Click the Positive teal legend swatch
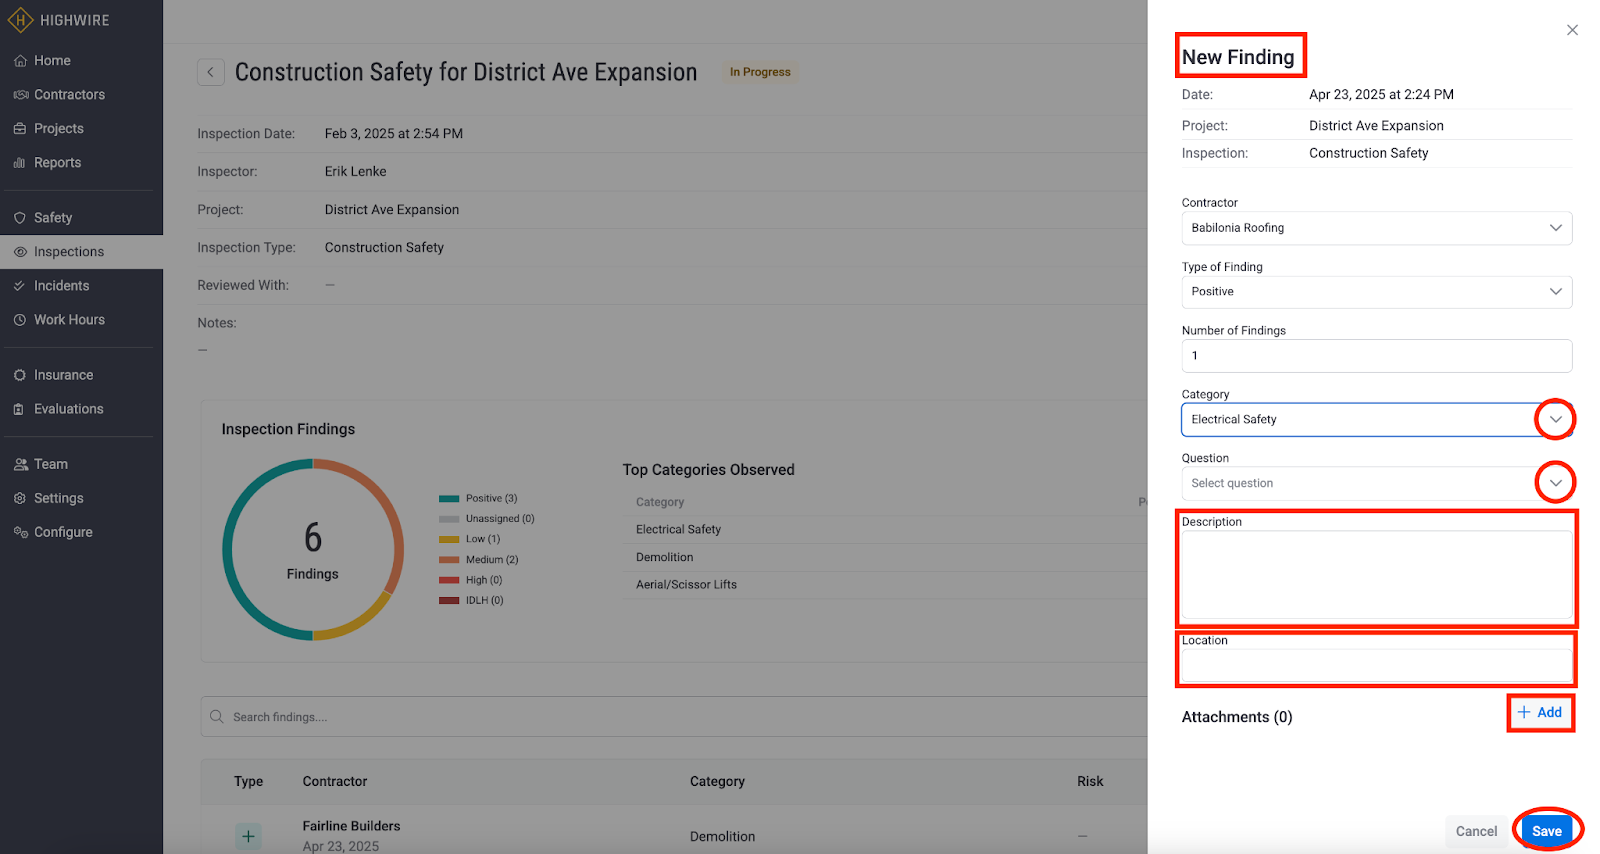The height and width of the screenshot is (854, 1600). 449,498
